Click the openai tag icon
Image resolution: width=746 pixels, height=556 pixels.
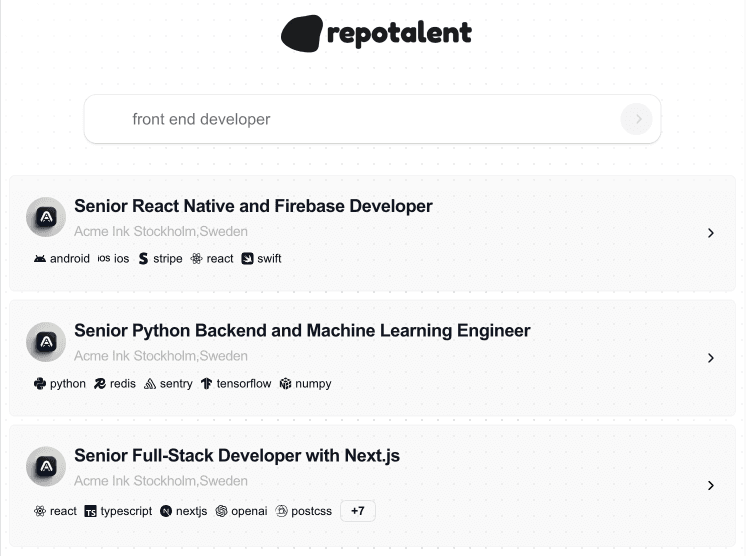point(221,511)
